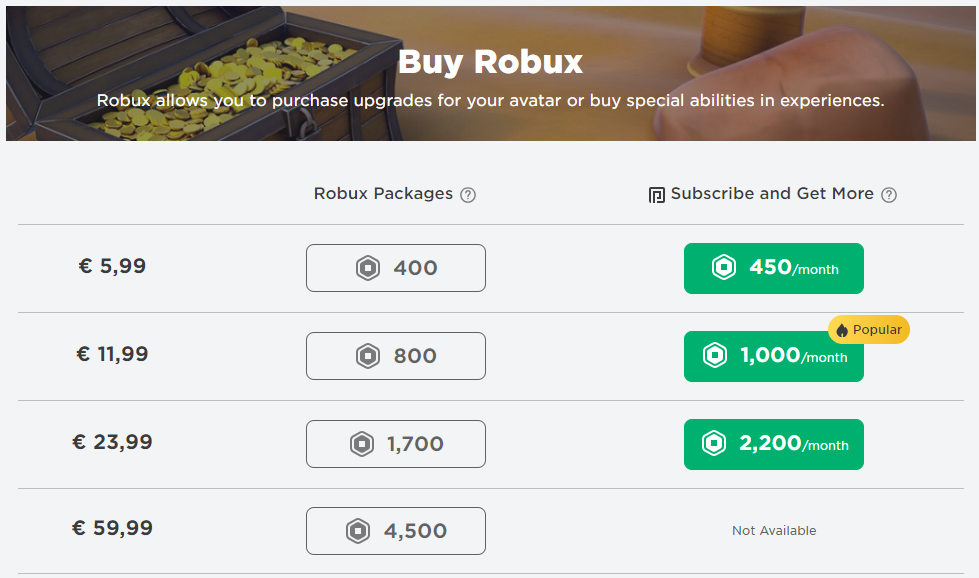This screenshot has height=578, width=979.
Task: Click the Buy Robux banner title
Action: (490, 62)
